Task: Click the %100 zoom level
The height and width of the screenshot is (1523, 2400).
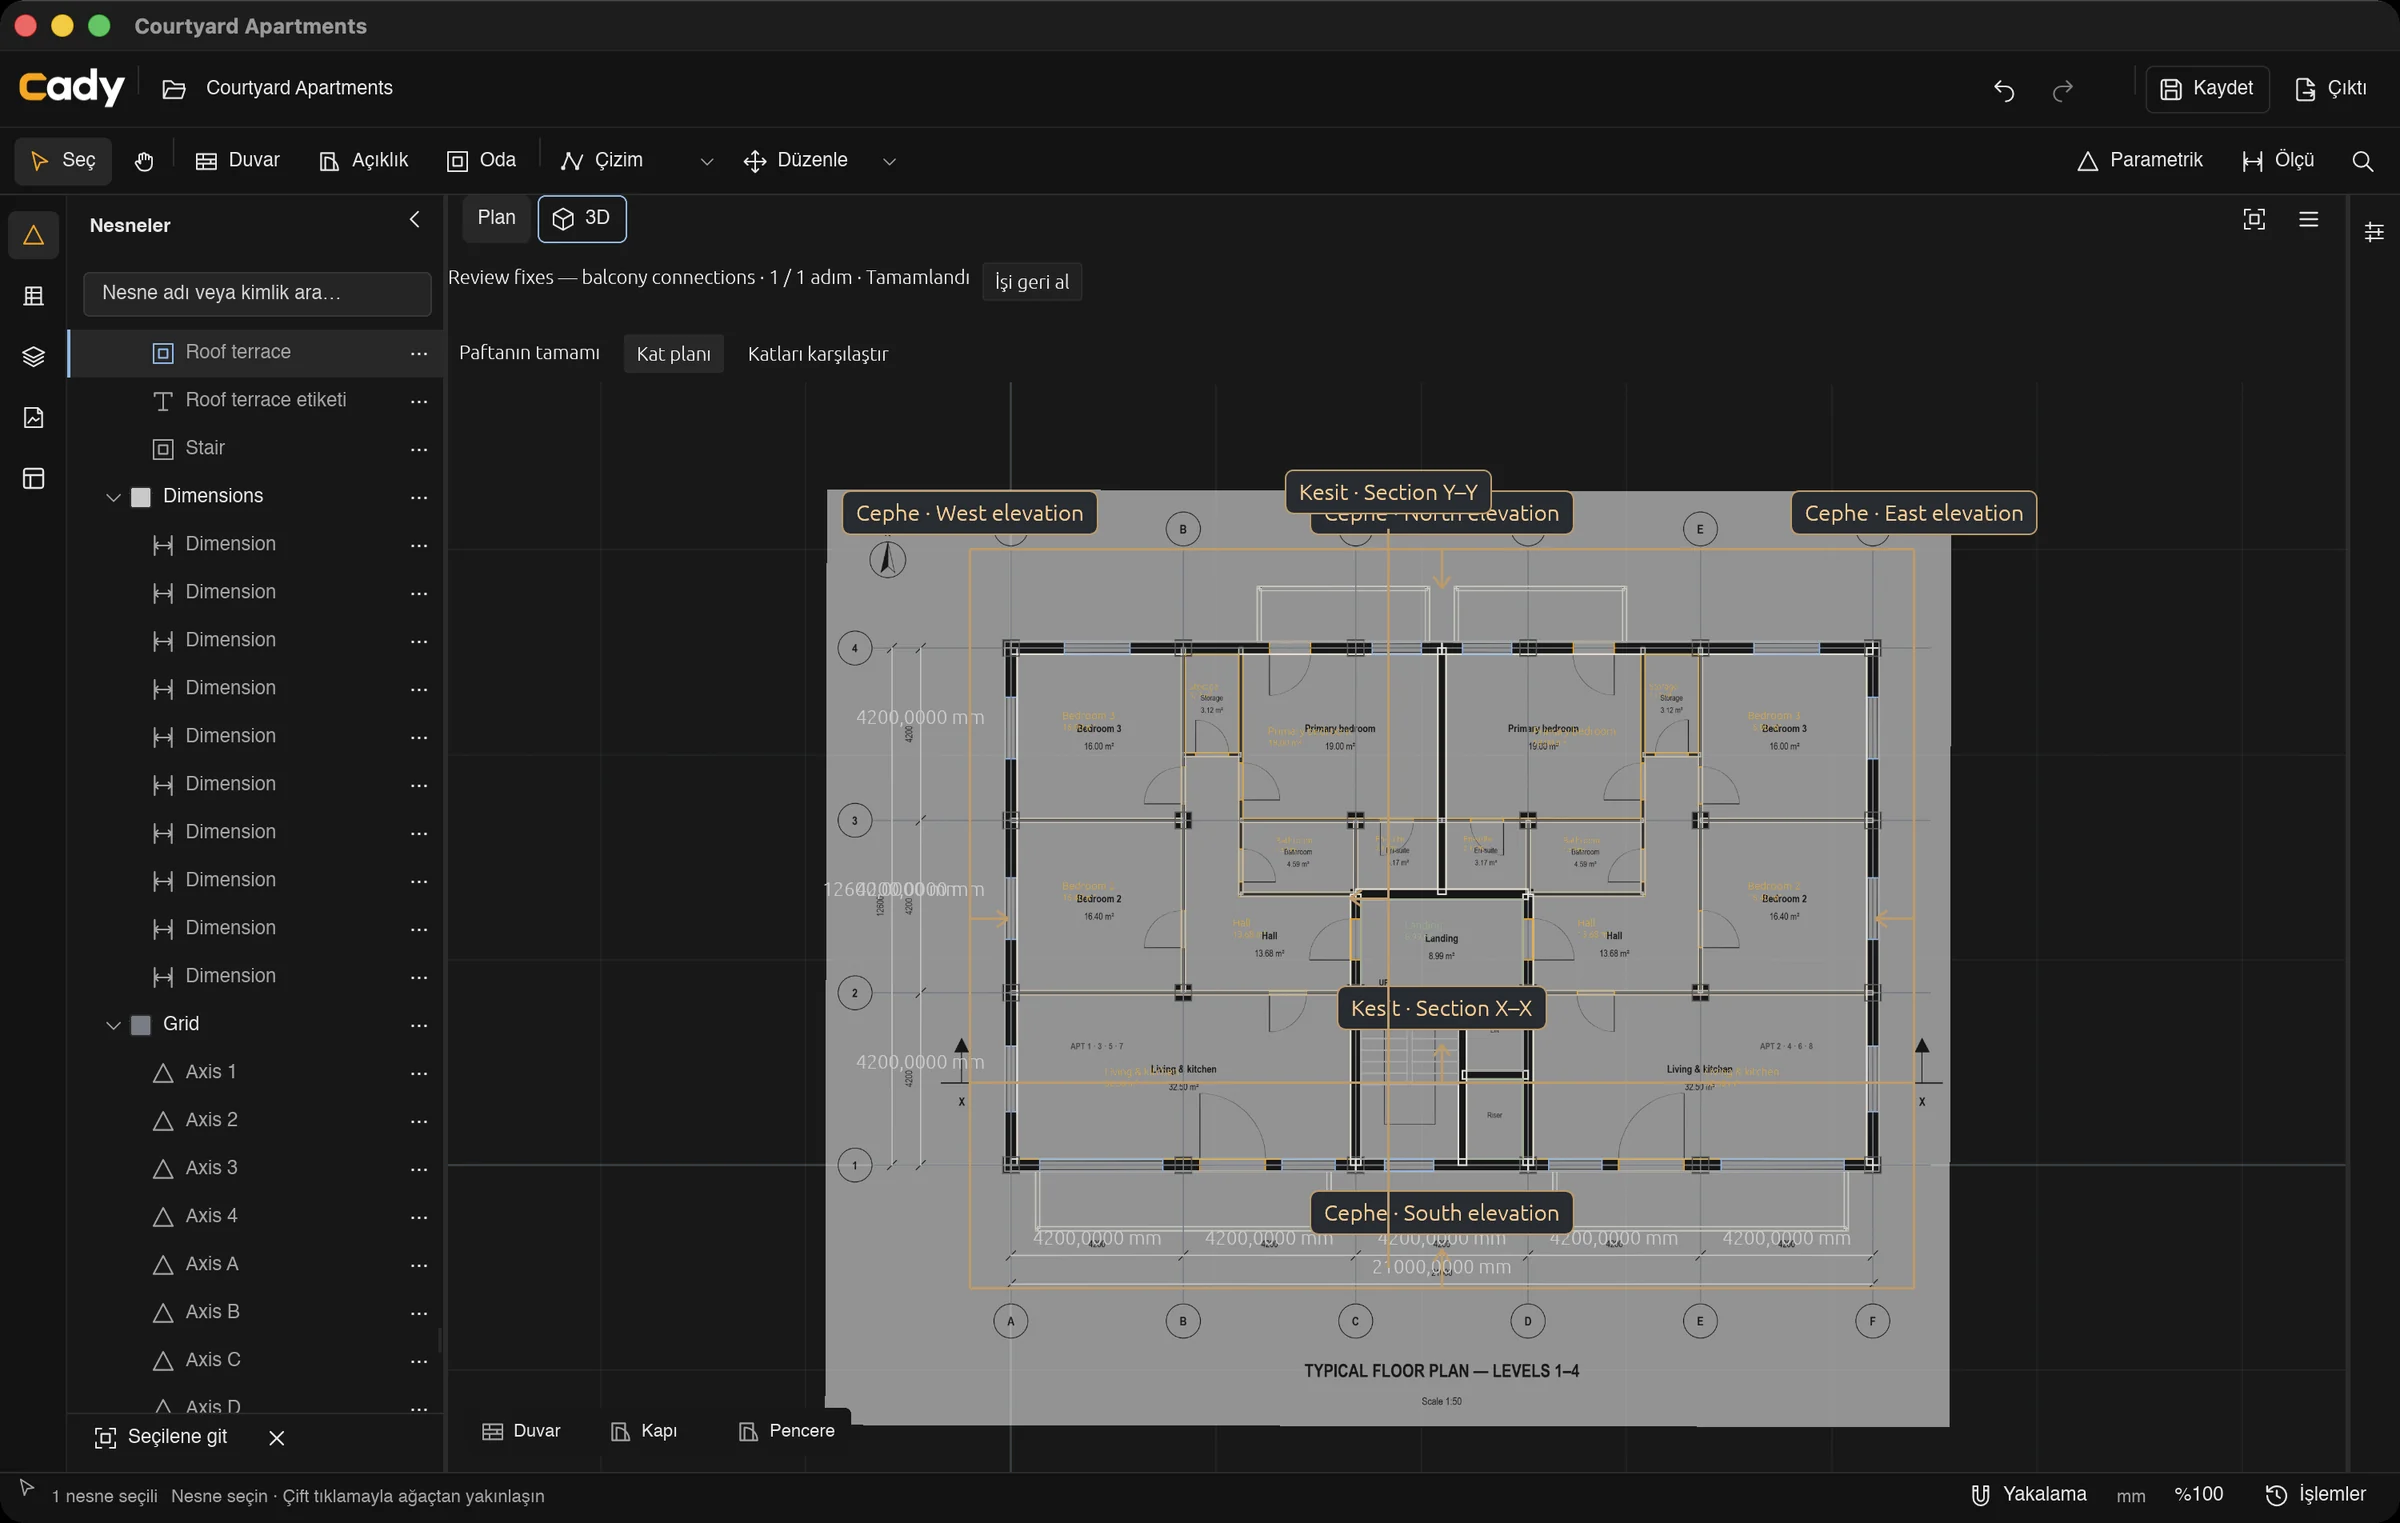Action: 2198,1495
